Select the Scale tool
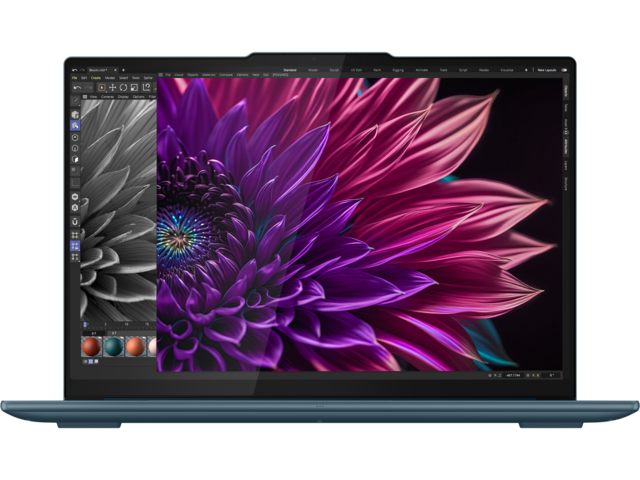Image resolution: width=640 pixels, height=480 pixels. 133,88
